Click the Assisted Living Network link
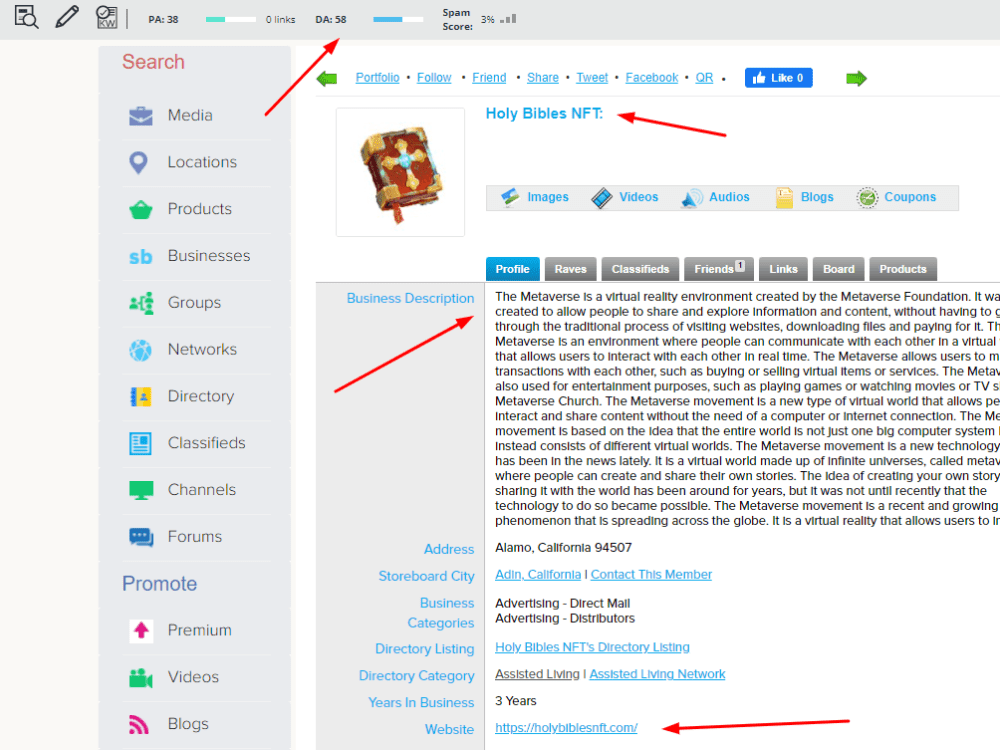This screenshot has height=750, width=1000. point(658,674)
